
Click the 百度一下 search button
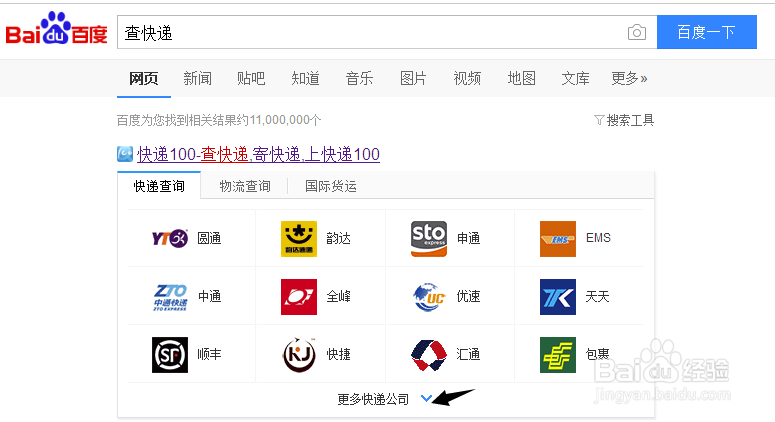pyautogui.click(x=707, y=32)
